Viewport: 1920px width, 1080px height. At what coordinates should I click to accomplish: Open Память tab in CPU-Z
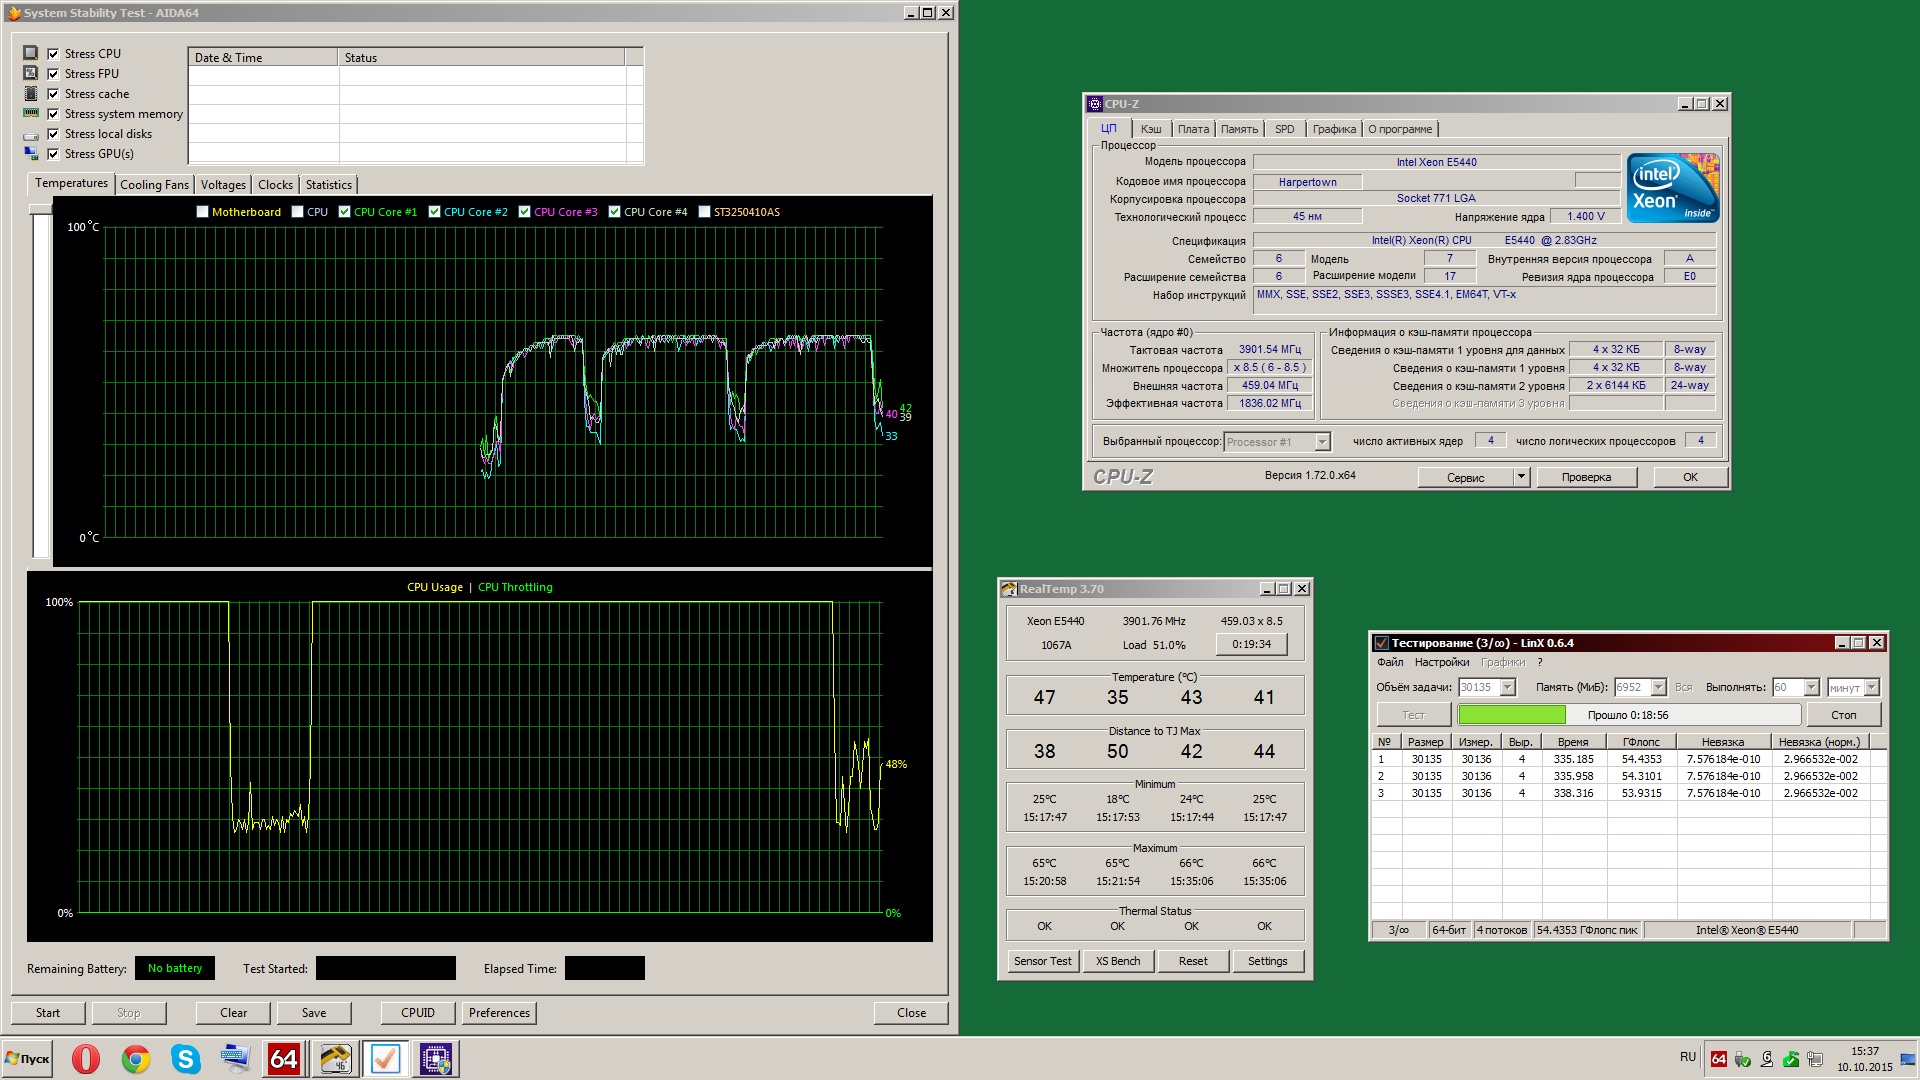1239,129
